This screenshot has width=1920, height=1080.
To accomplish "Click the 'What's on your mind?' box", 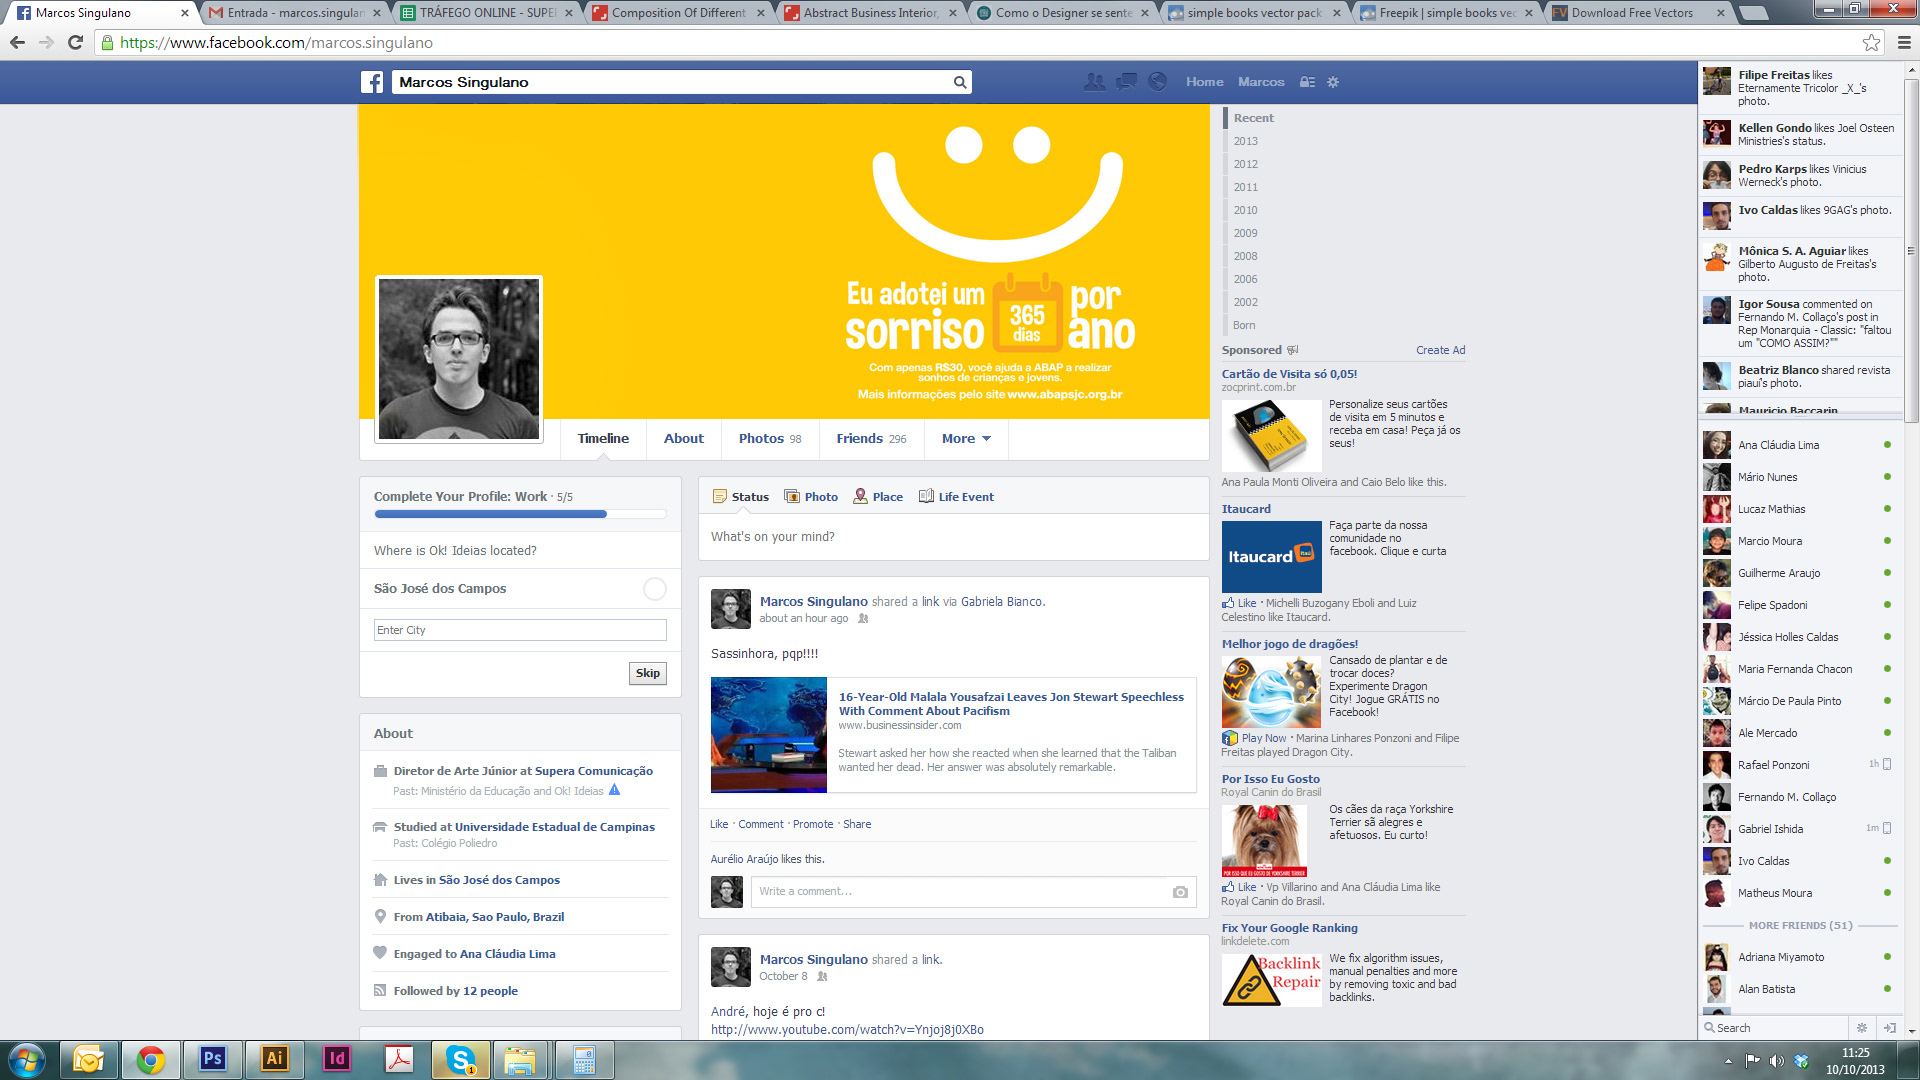I will point(953,537).
